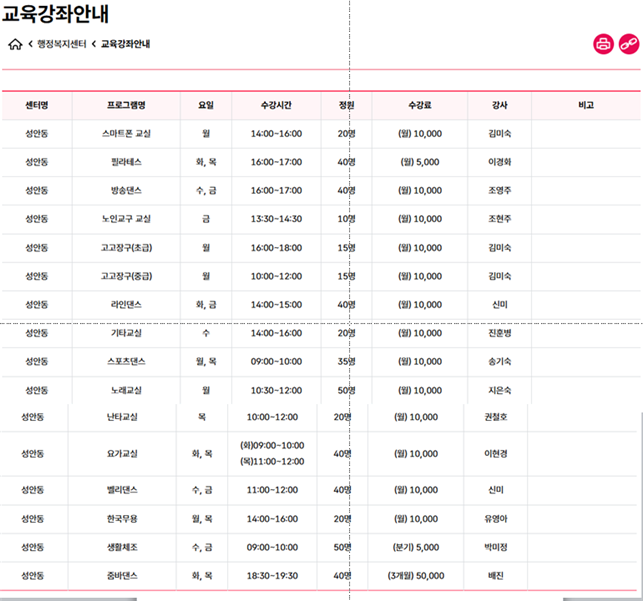Viewport: 643px width, 601px height.
Task: Click instructor name 권철호
Action: (x=496, y=417)
